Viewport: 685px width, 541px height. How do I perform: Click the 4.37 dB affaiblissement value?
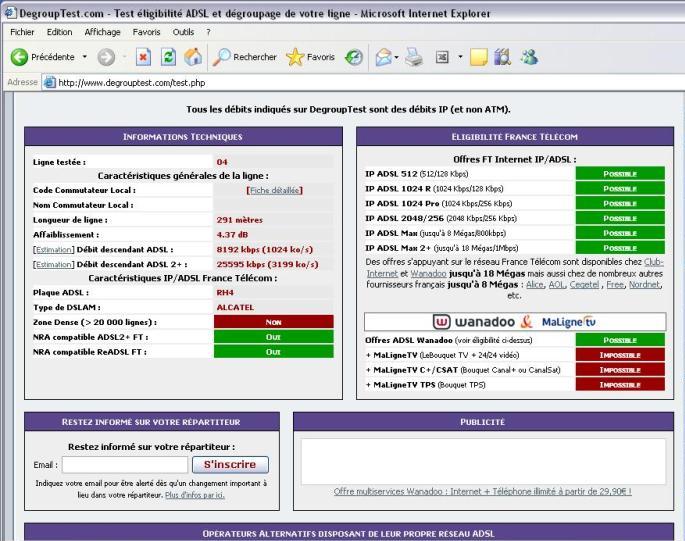232,235
